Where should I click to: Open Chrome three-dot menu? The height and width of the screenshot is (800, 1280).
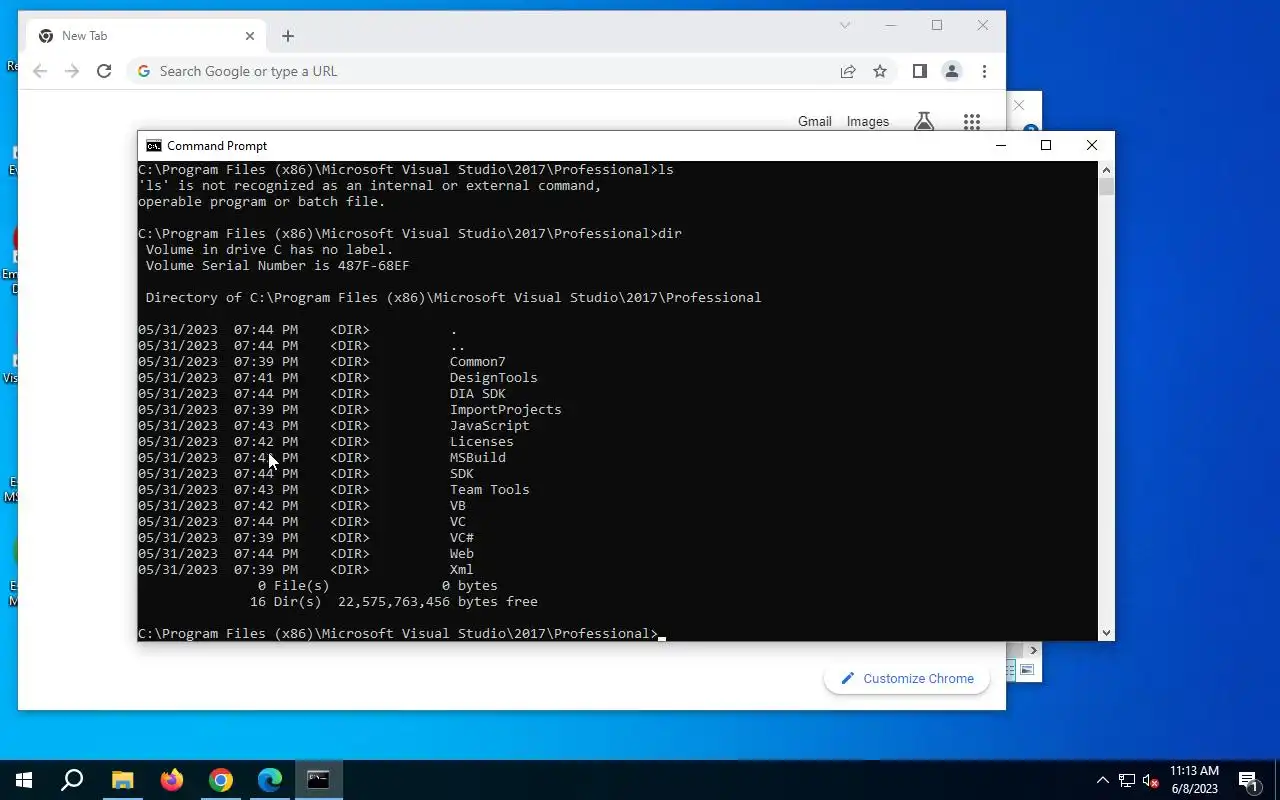(985, 71)
